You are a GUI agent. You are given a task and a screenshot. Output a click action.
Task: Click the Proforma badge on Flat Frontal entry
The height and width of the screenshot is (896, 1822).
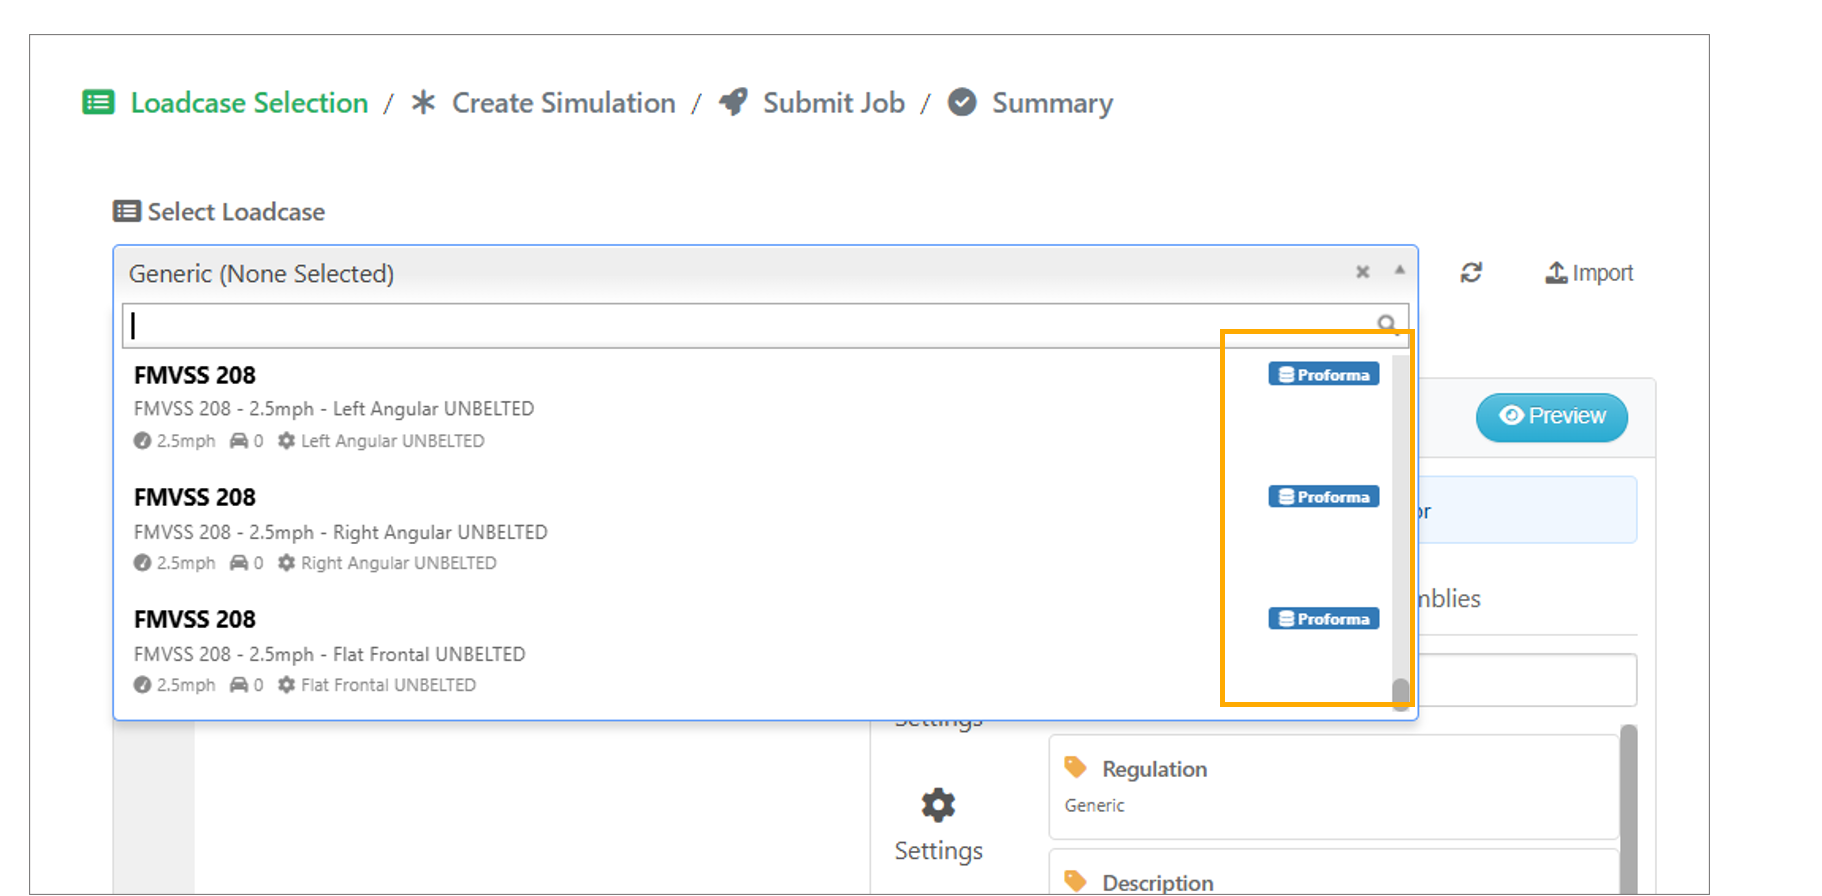pos(1323,619)
